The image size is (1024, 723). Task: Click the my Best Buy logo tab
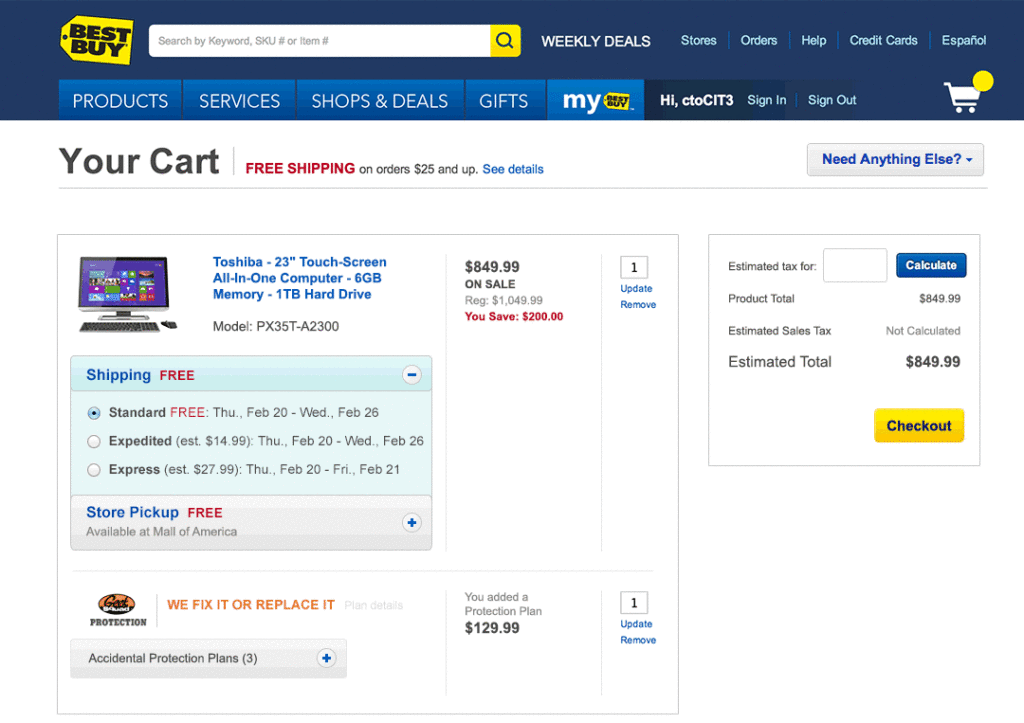tap(596, 100)
